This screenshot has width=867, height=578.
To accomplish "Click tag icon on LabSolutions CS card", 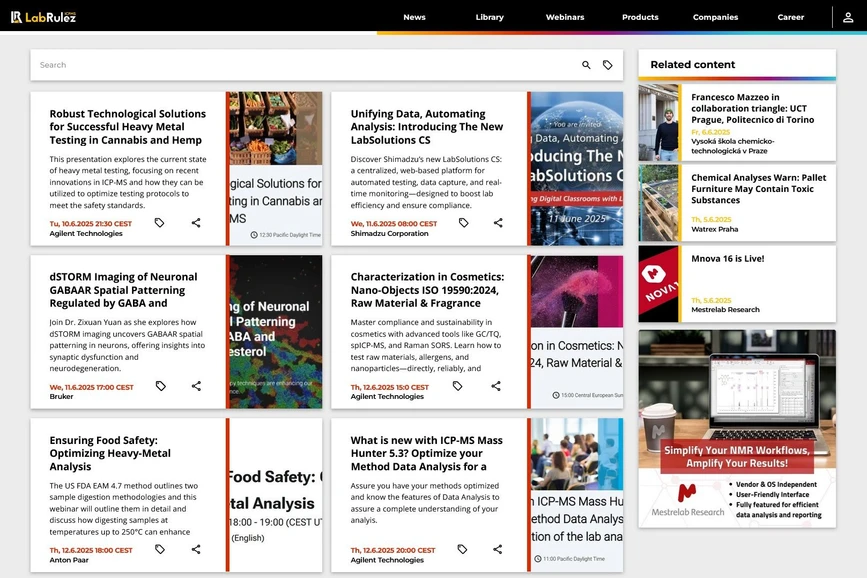I will [463, 222].
